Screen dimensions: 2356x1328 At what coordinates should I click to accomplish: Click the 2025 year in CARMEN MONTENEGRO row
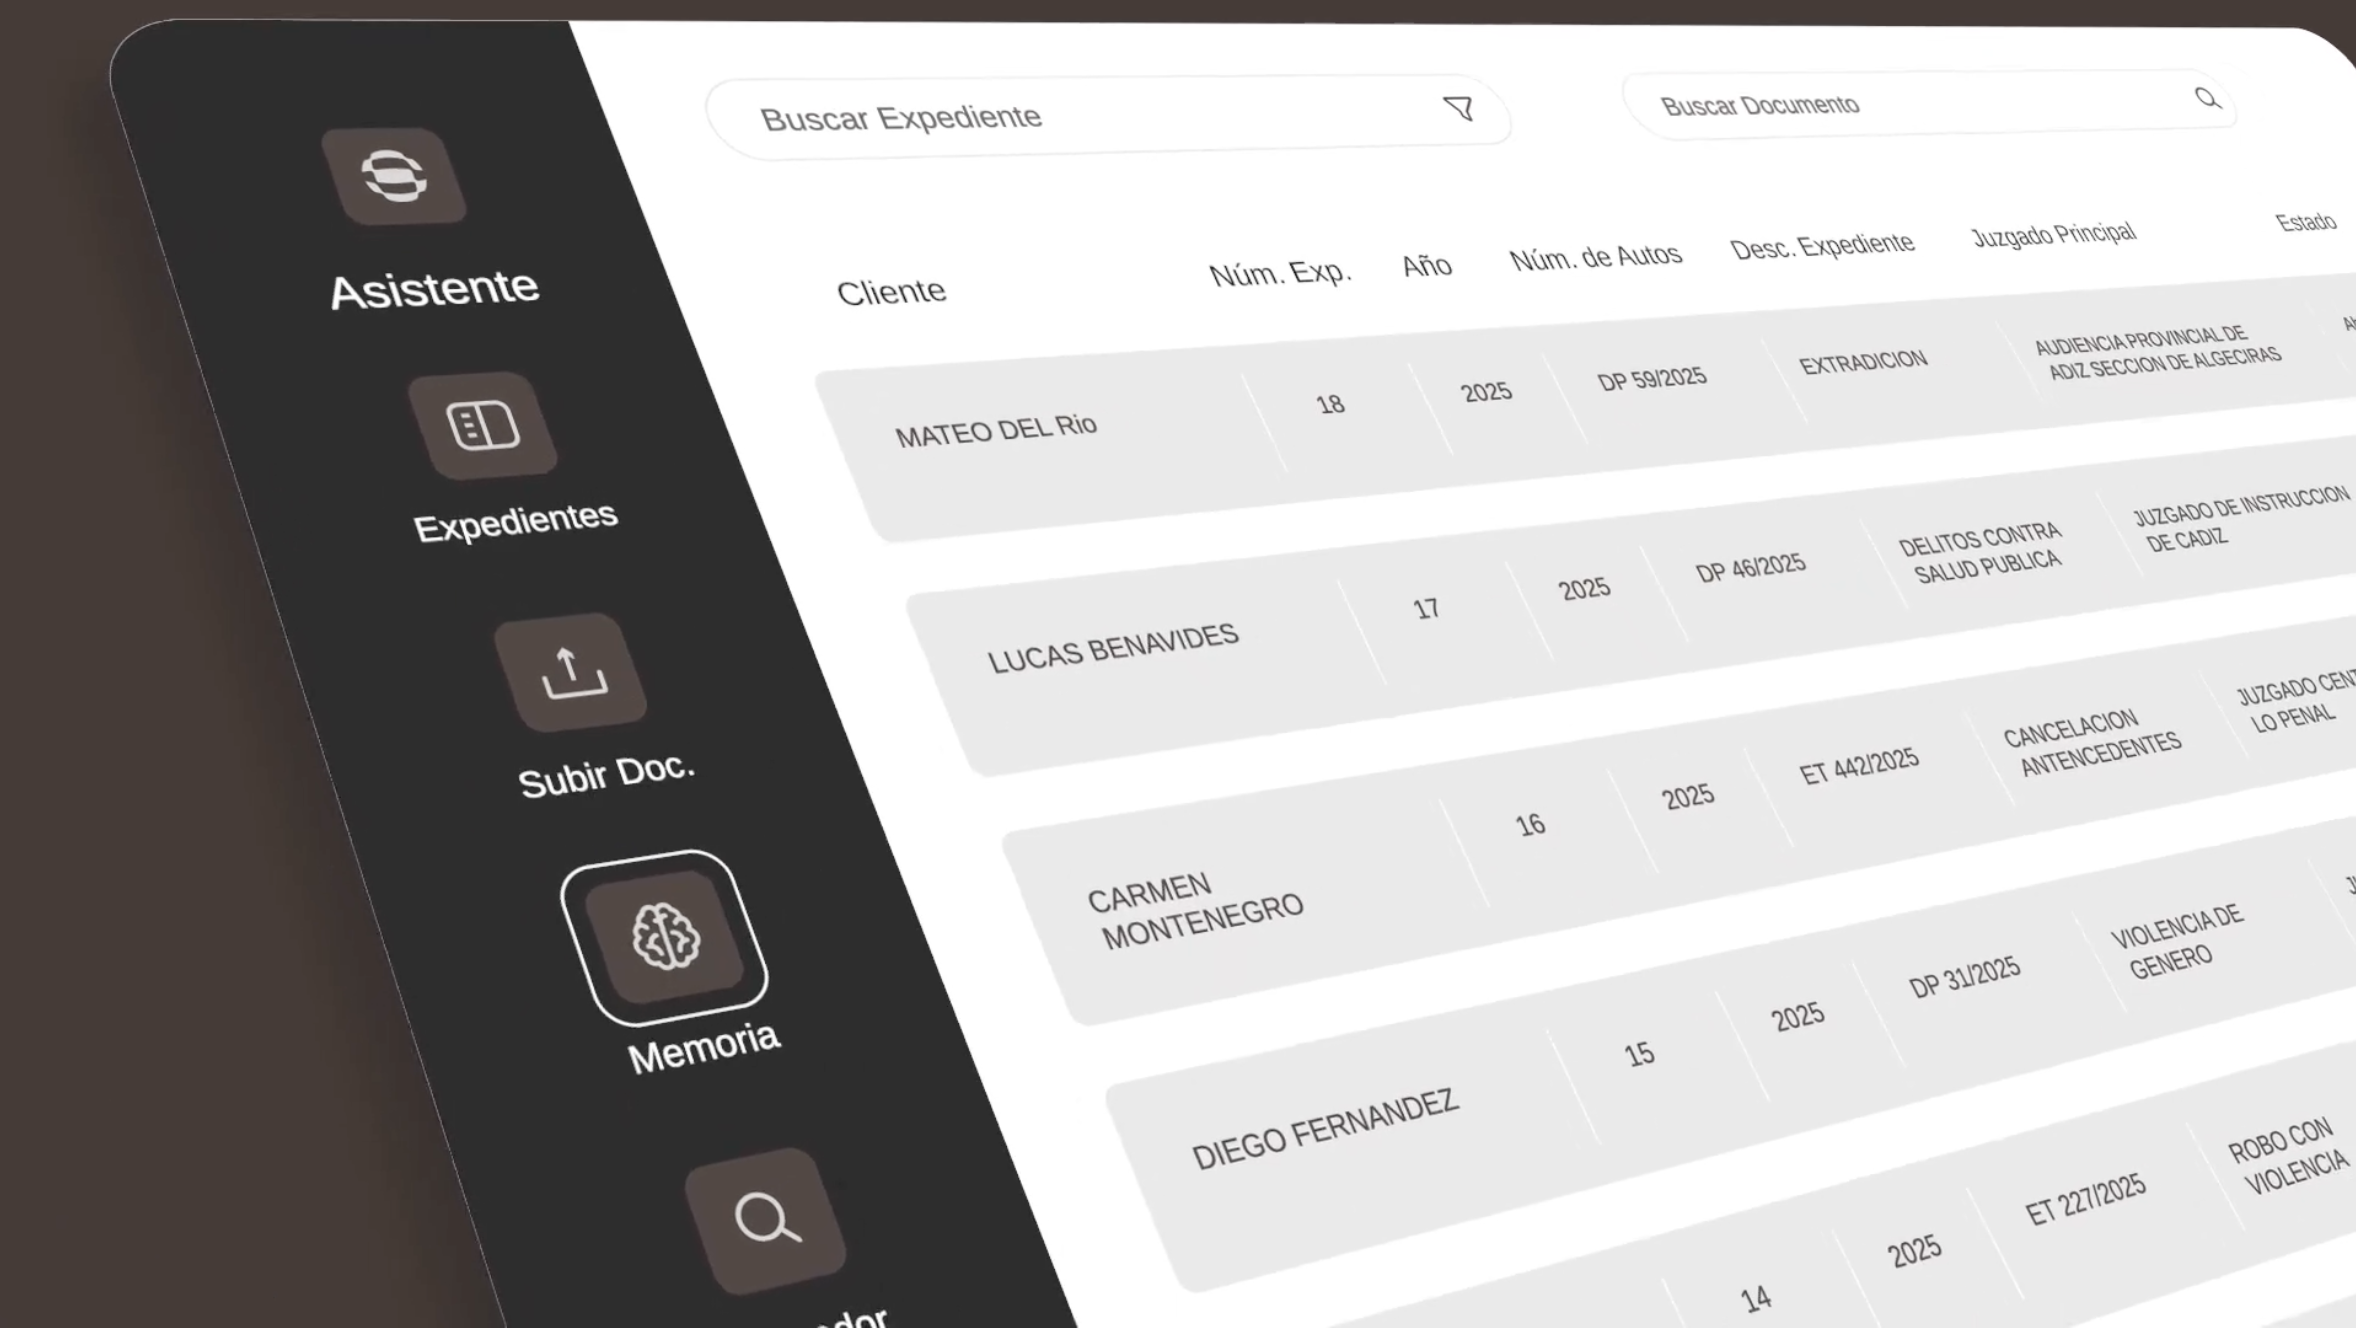(x=1688, y=796)
